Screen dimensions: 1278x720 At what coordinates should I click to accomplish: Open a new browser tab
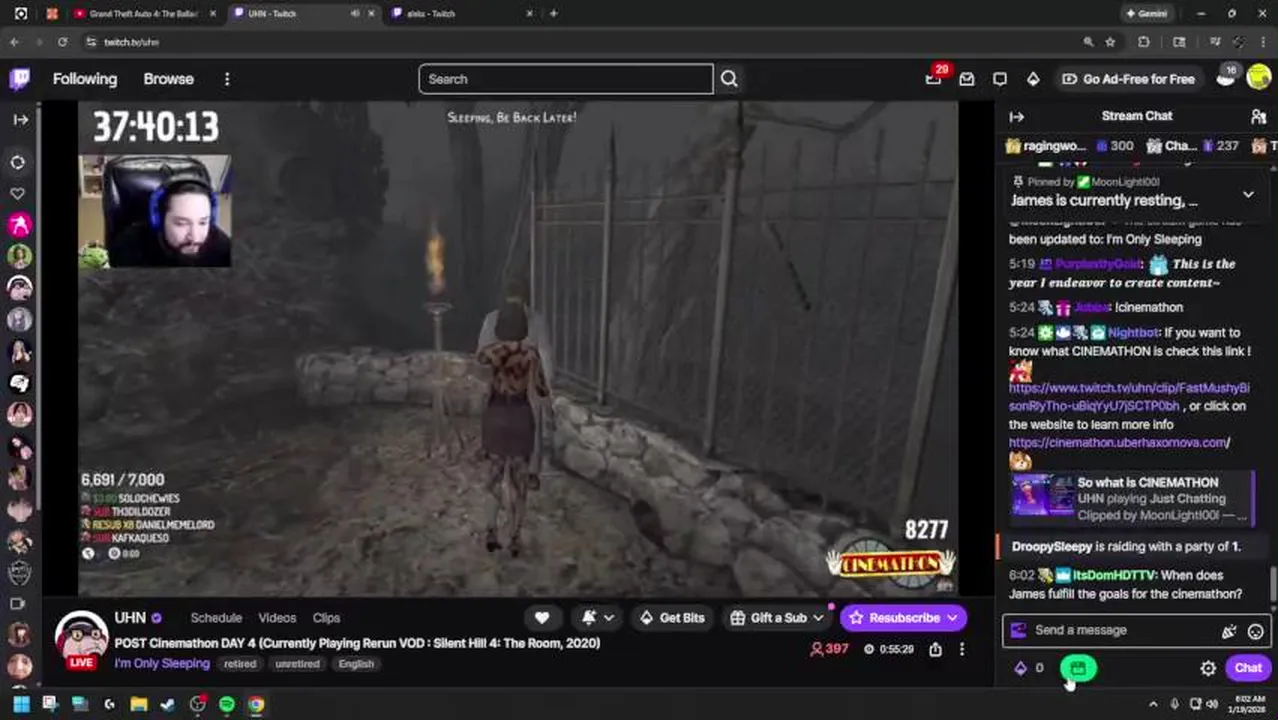553,14
